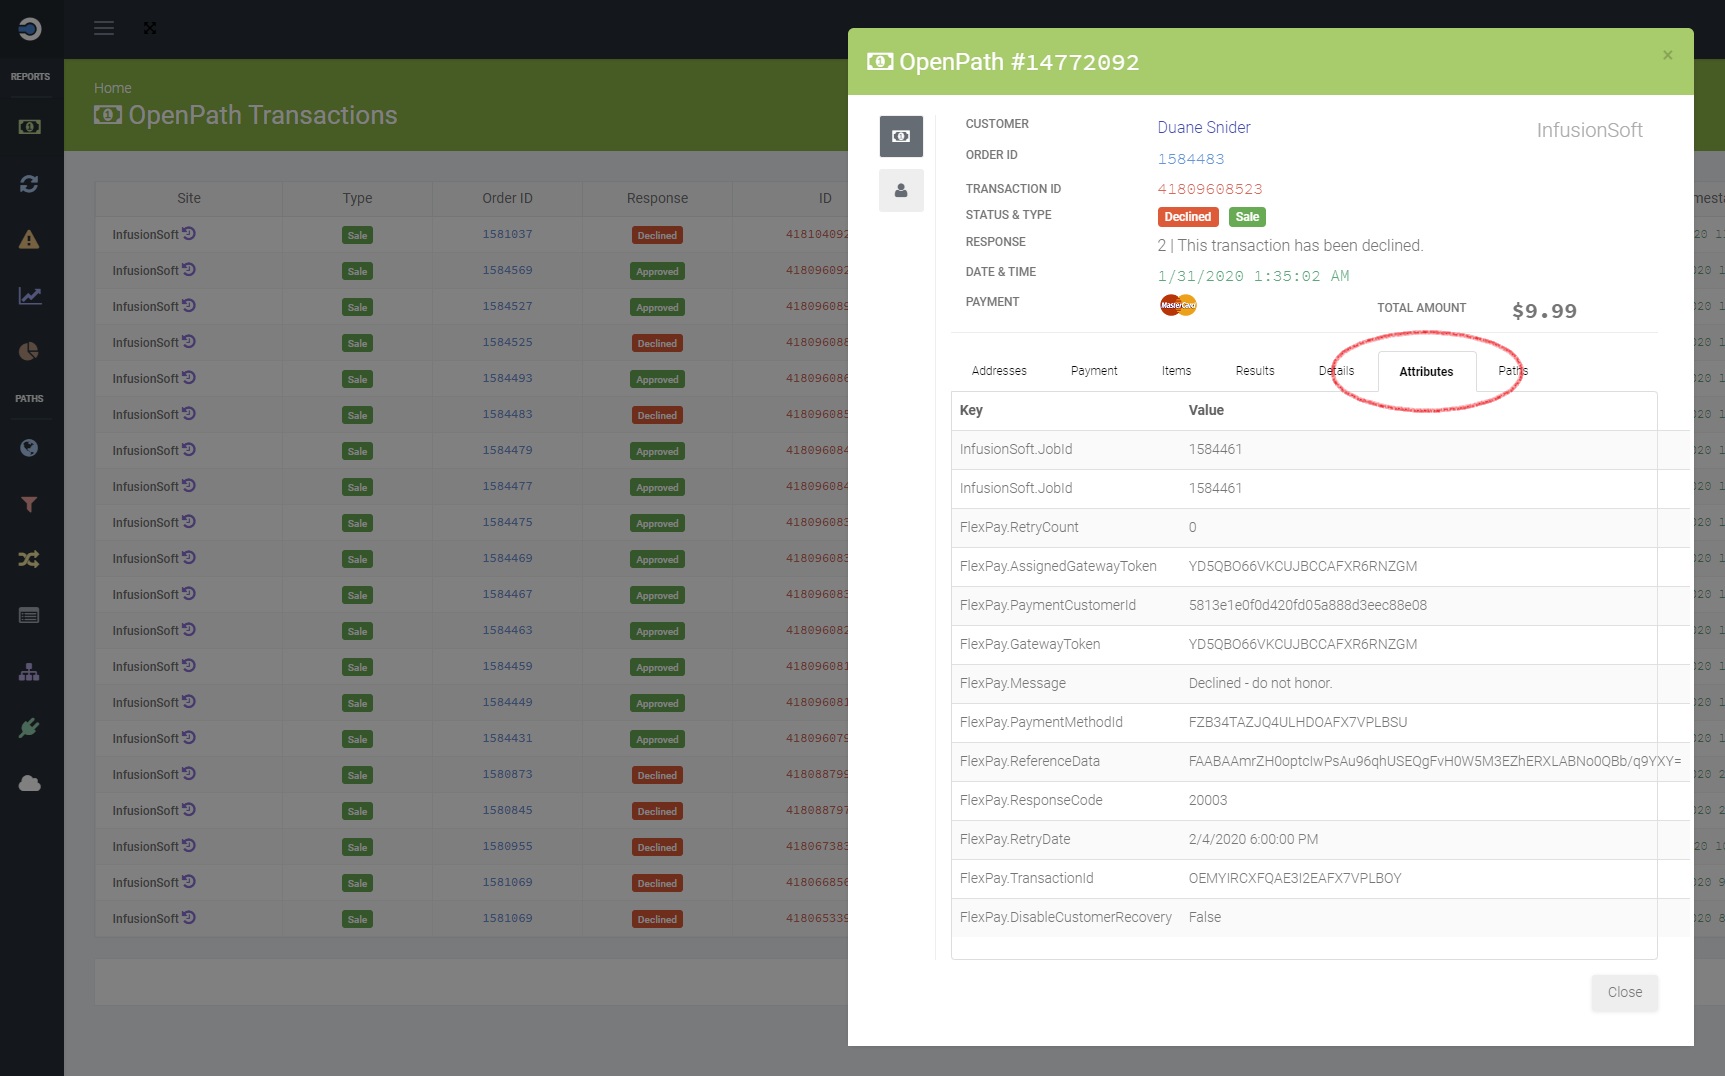The height and width of the screenshot is (1076, 1725).
Task: Open the warning triangle icon in sidebar
Action: pos(29,239)
